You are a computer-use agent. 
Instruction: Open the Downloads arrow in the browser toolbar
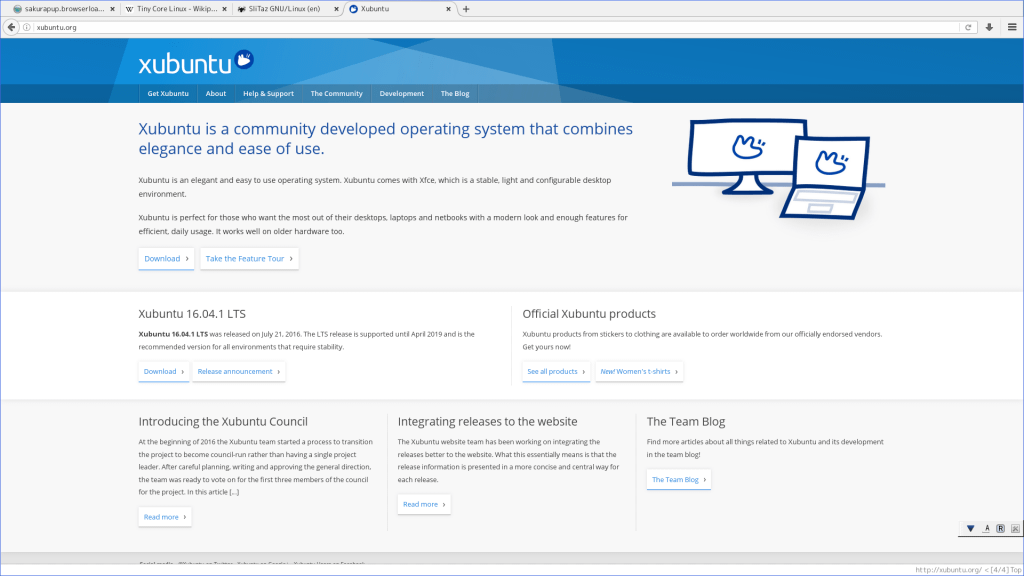[x=989, y=27]
